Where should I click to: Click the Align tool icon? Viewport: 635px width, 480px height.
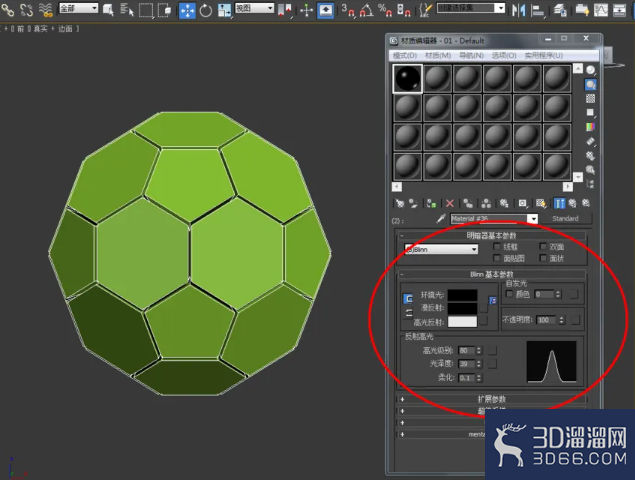point(537,11)
